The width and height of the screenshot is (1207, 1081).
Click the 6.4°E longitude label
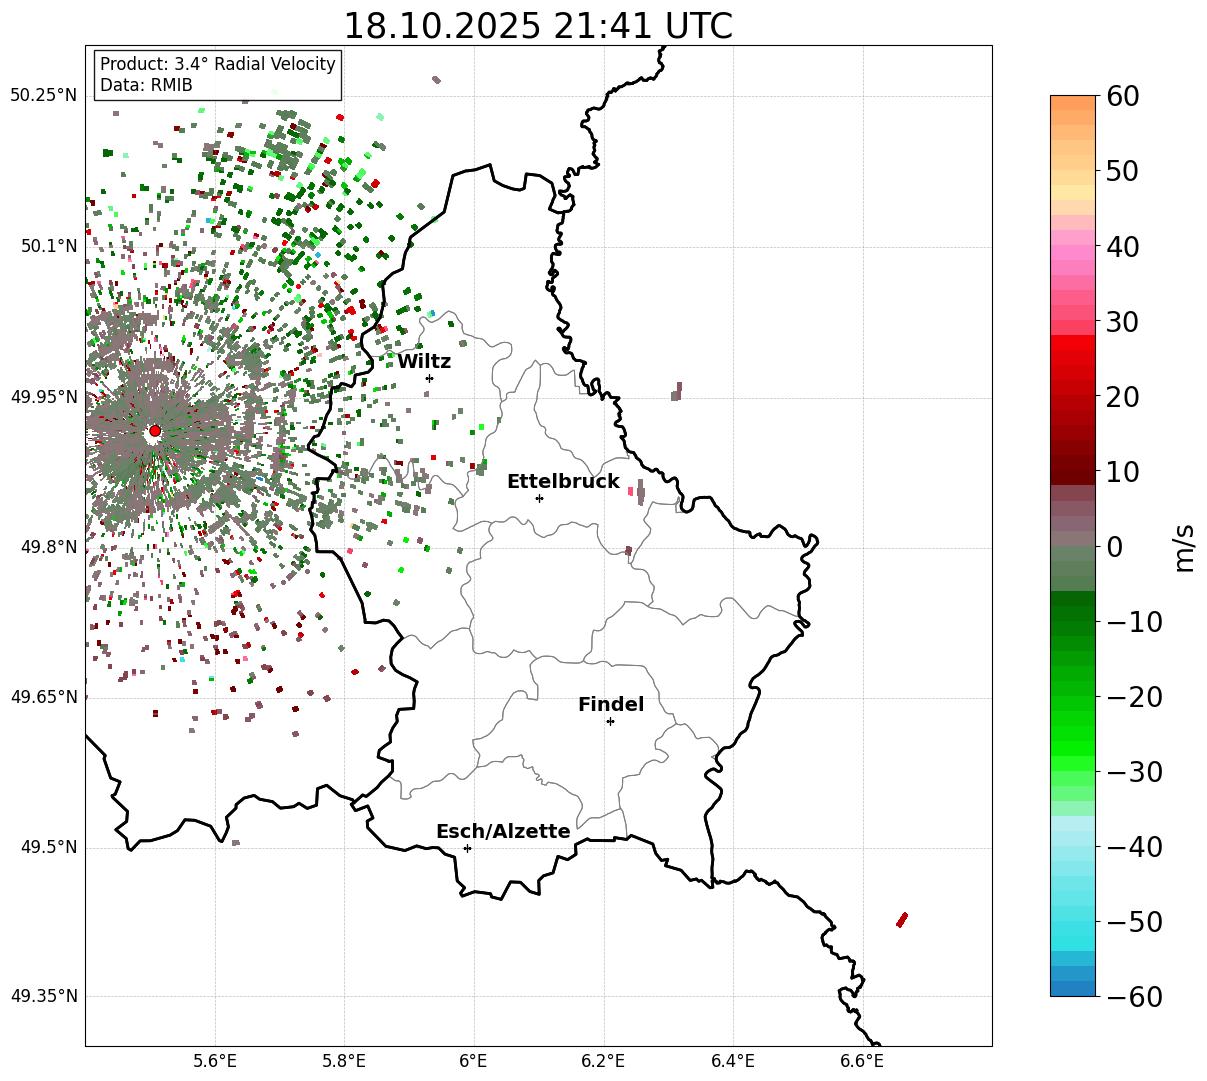[x=732, y=1060]
